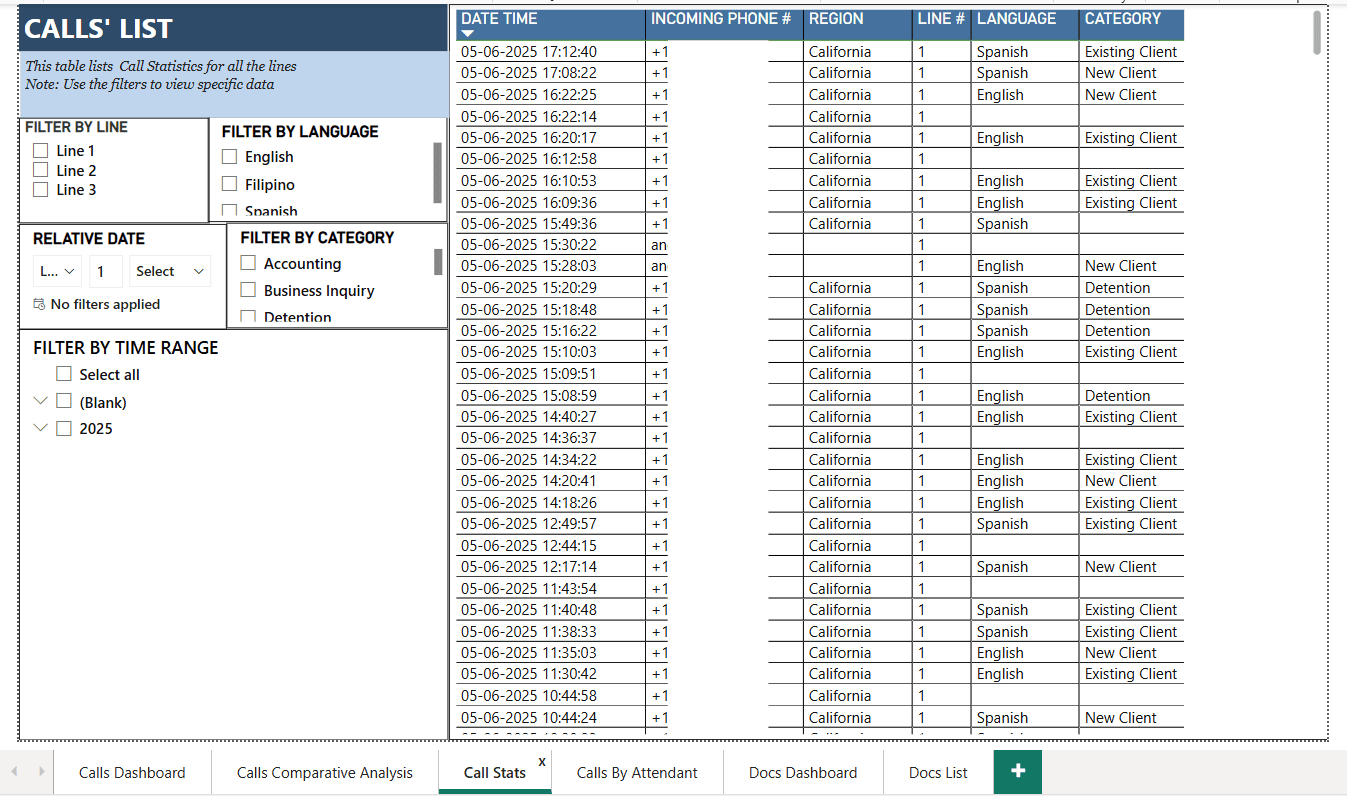Select the Call Stats tab
Viewport: 1347px width, 796px height.
(x=495, y=772)
